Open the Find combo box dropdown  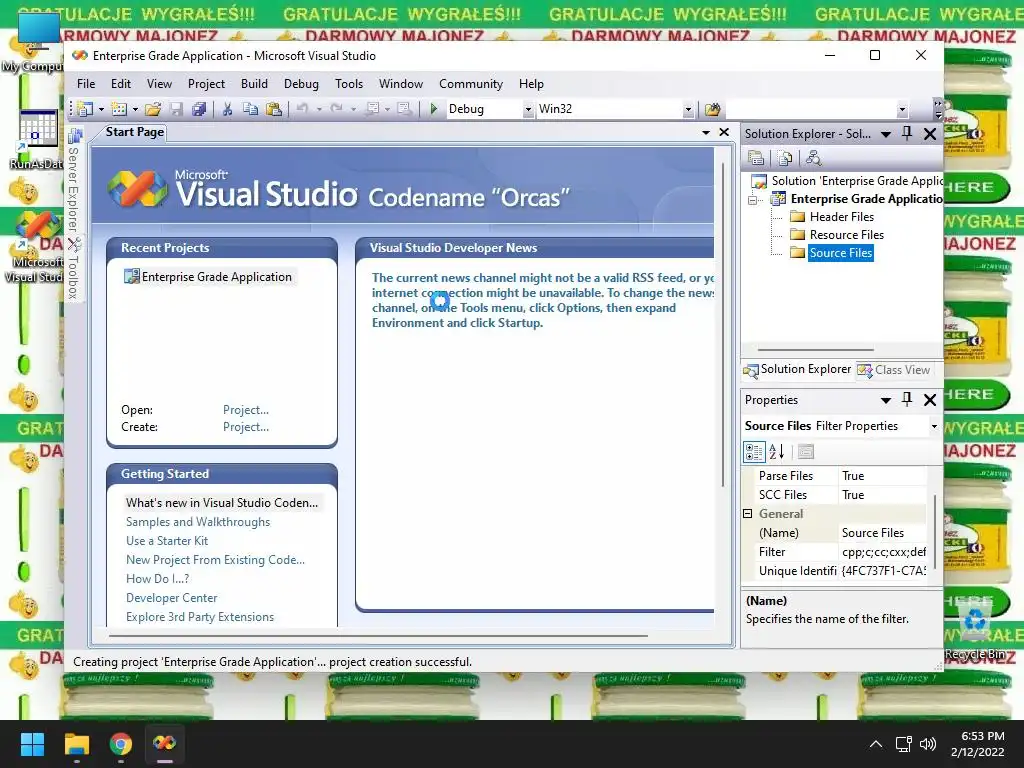(x=902, y=110)
